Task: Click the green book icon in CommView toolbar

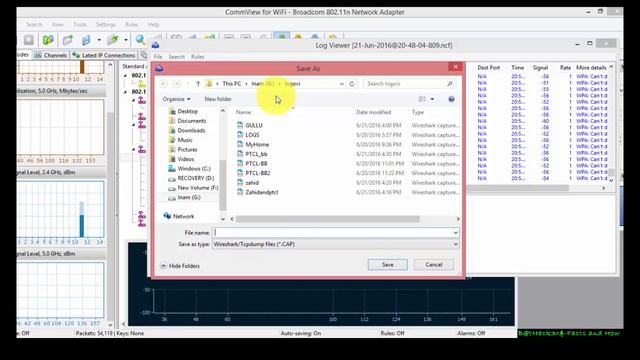Action: click(x=48, y=40)
